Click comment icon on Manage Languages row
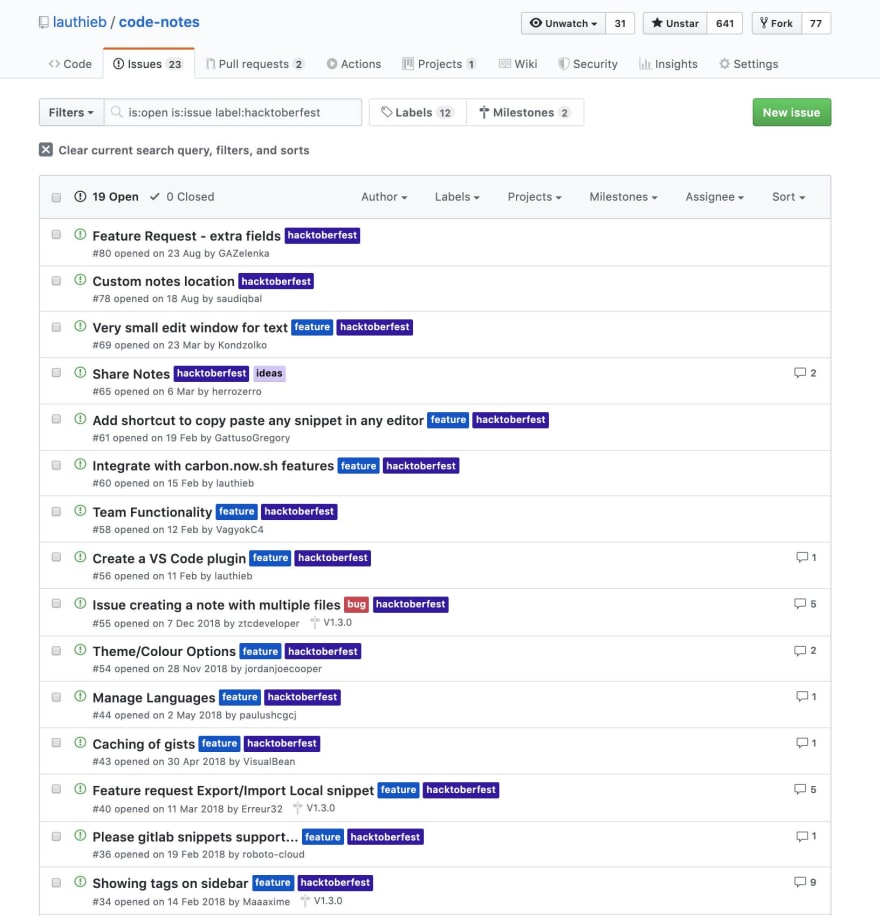The image size is (880, 916). click(802, 696)
